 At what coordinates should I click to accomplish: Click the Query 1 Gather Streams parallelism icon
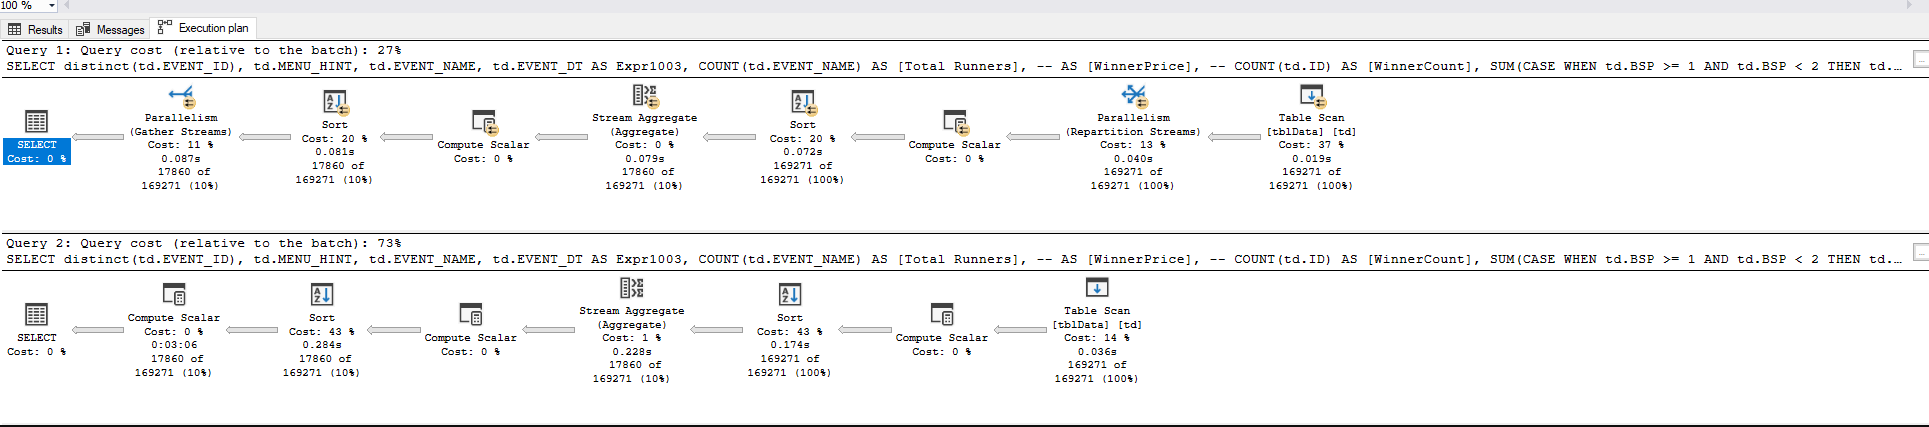click(181, 96)
